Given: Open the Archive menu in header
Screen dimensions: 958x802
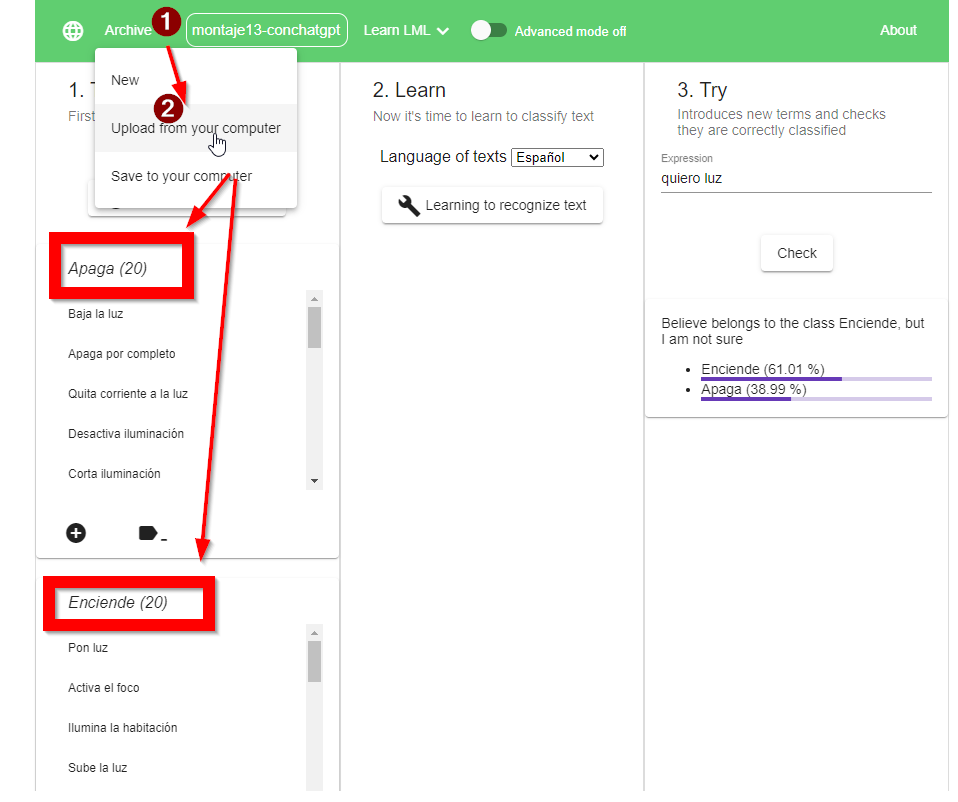Looking at the screenshot, I should click(127, 30).
